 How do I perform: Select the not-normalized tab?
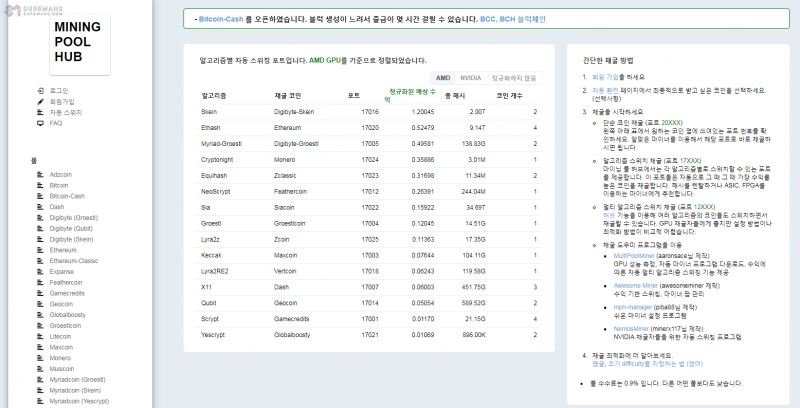(514, 78)
